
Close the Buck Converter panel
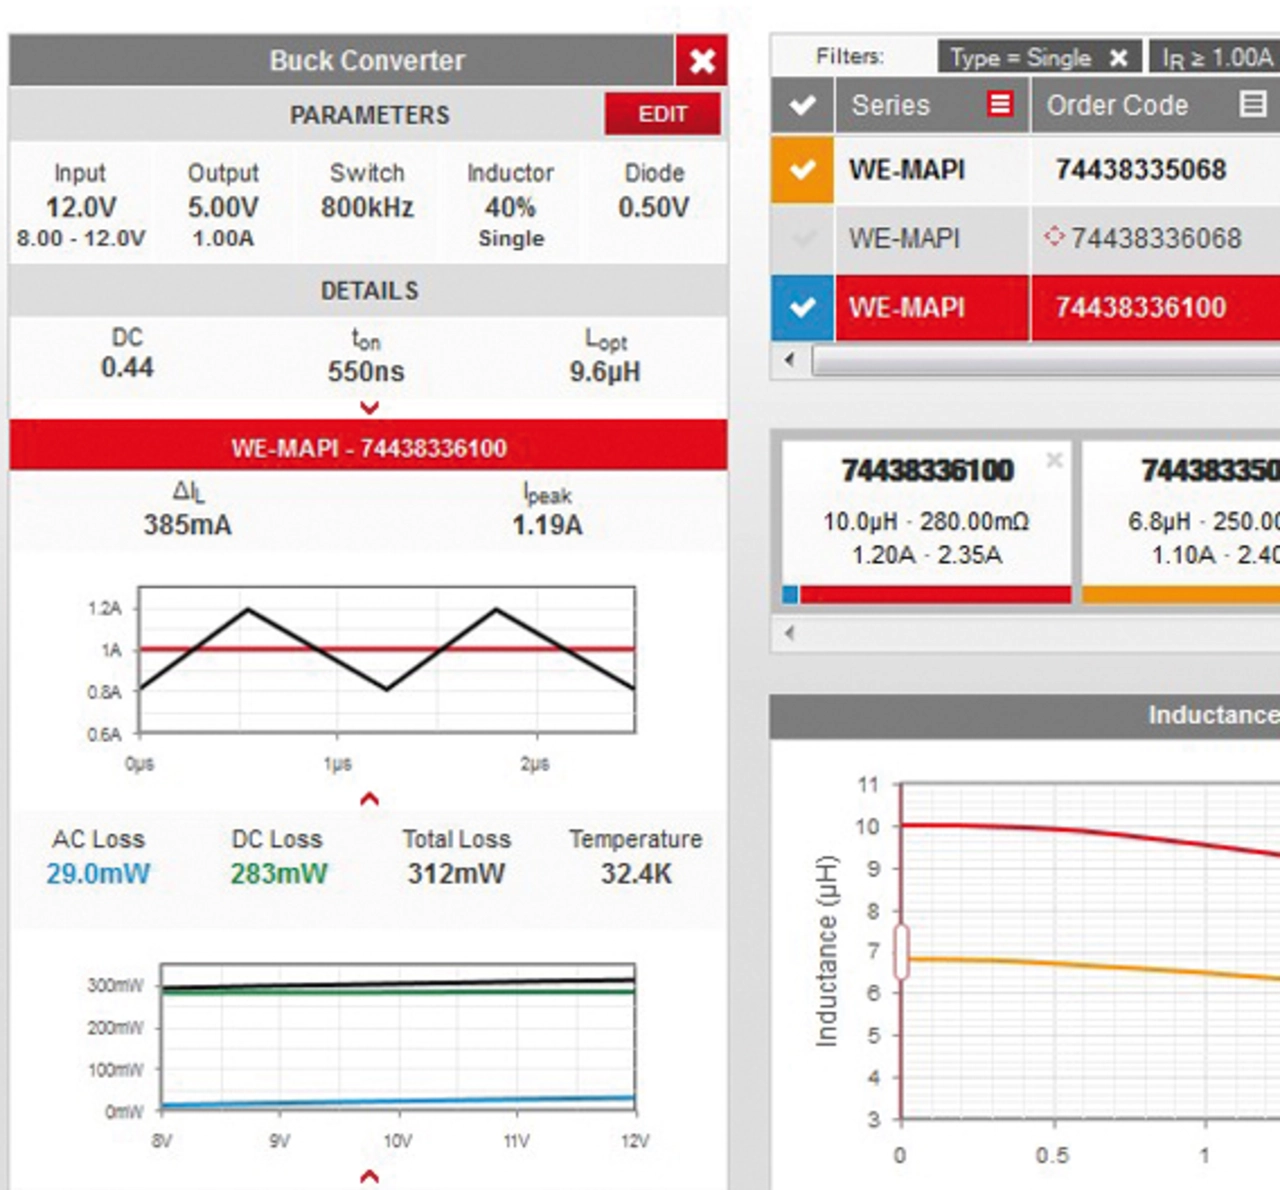point(702,61)
